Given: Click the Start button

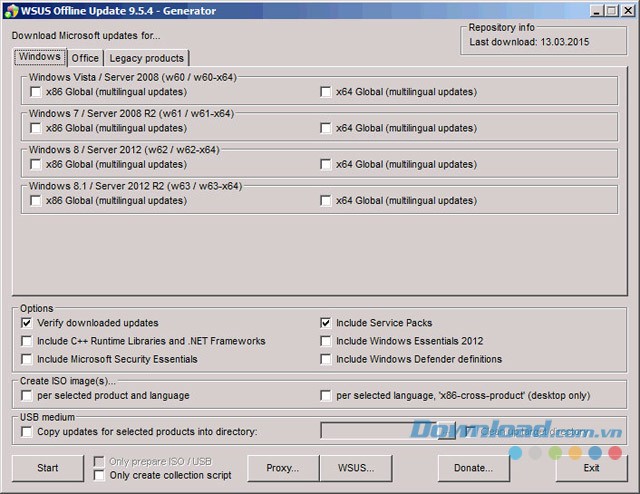Looking at the screenshot, I should [48, 468].
